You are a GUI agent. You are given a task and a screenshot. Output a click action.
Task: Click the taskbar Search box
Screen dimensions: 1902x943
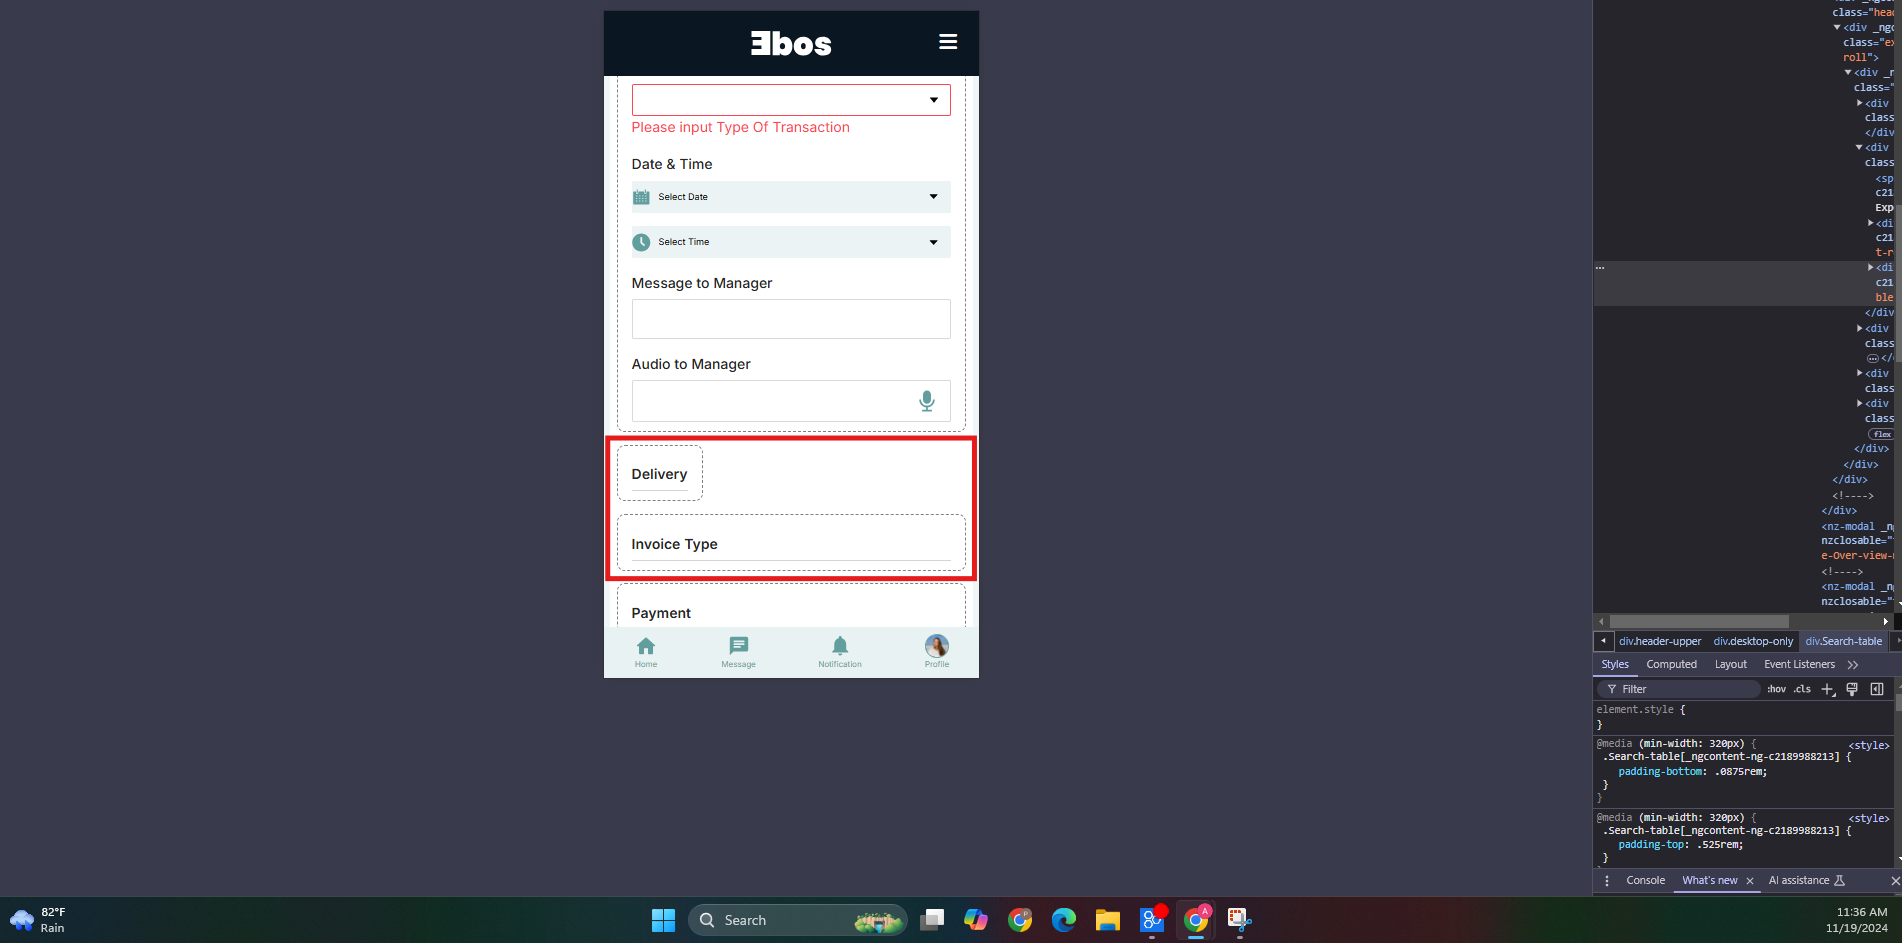tap(797, 920)
